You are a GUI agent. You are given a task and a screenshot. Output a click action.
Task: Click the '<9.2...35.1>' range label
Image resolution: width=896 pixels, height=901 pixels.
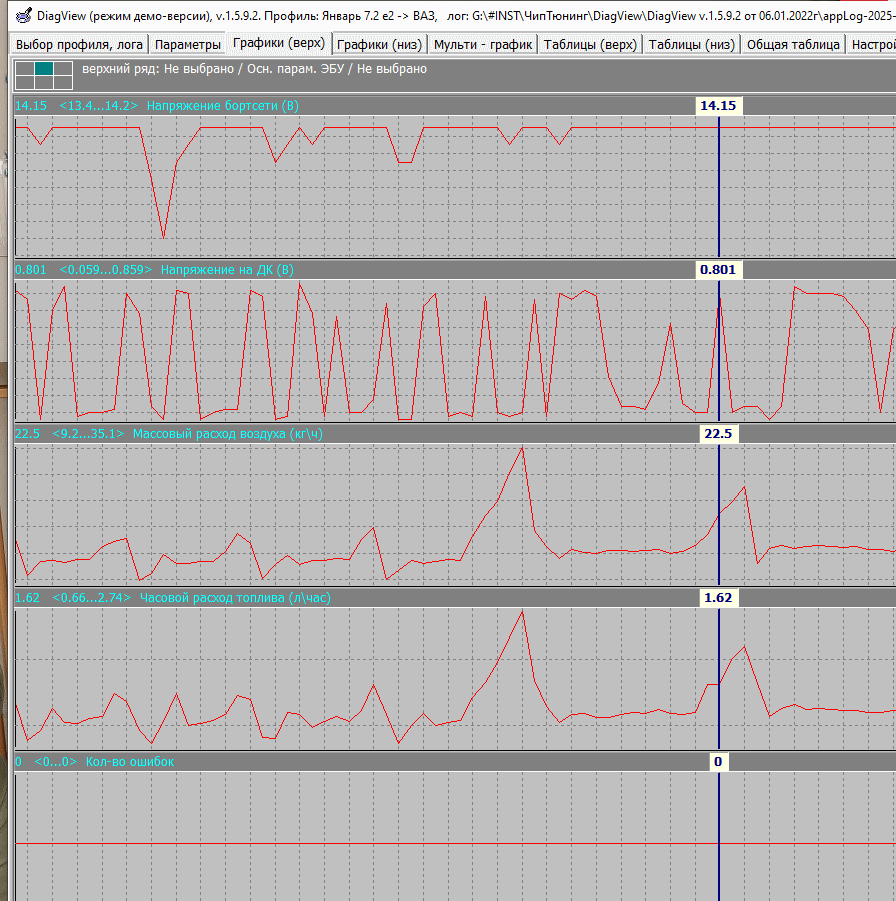click(x=88, y=433)
